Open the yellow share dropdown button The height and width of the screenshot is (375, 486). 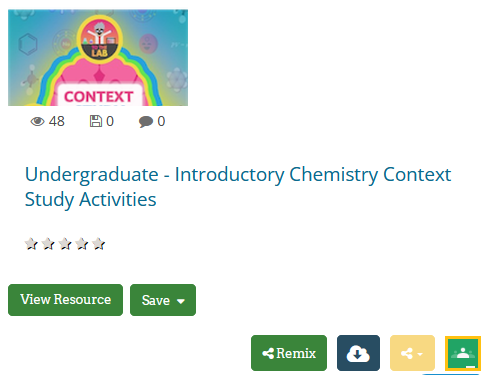tap(412, 353)
